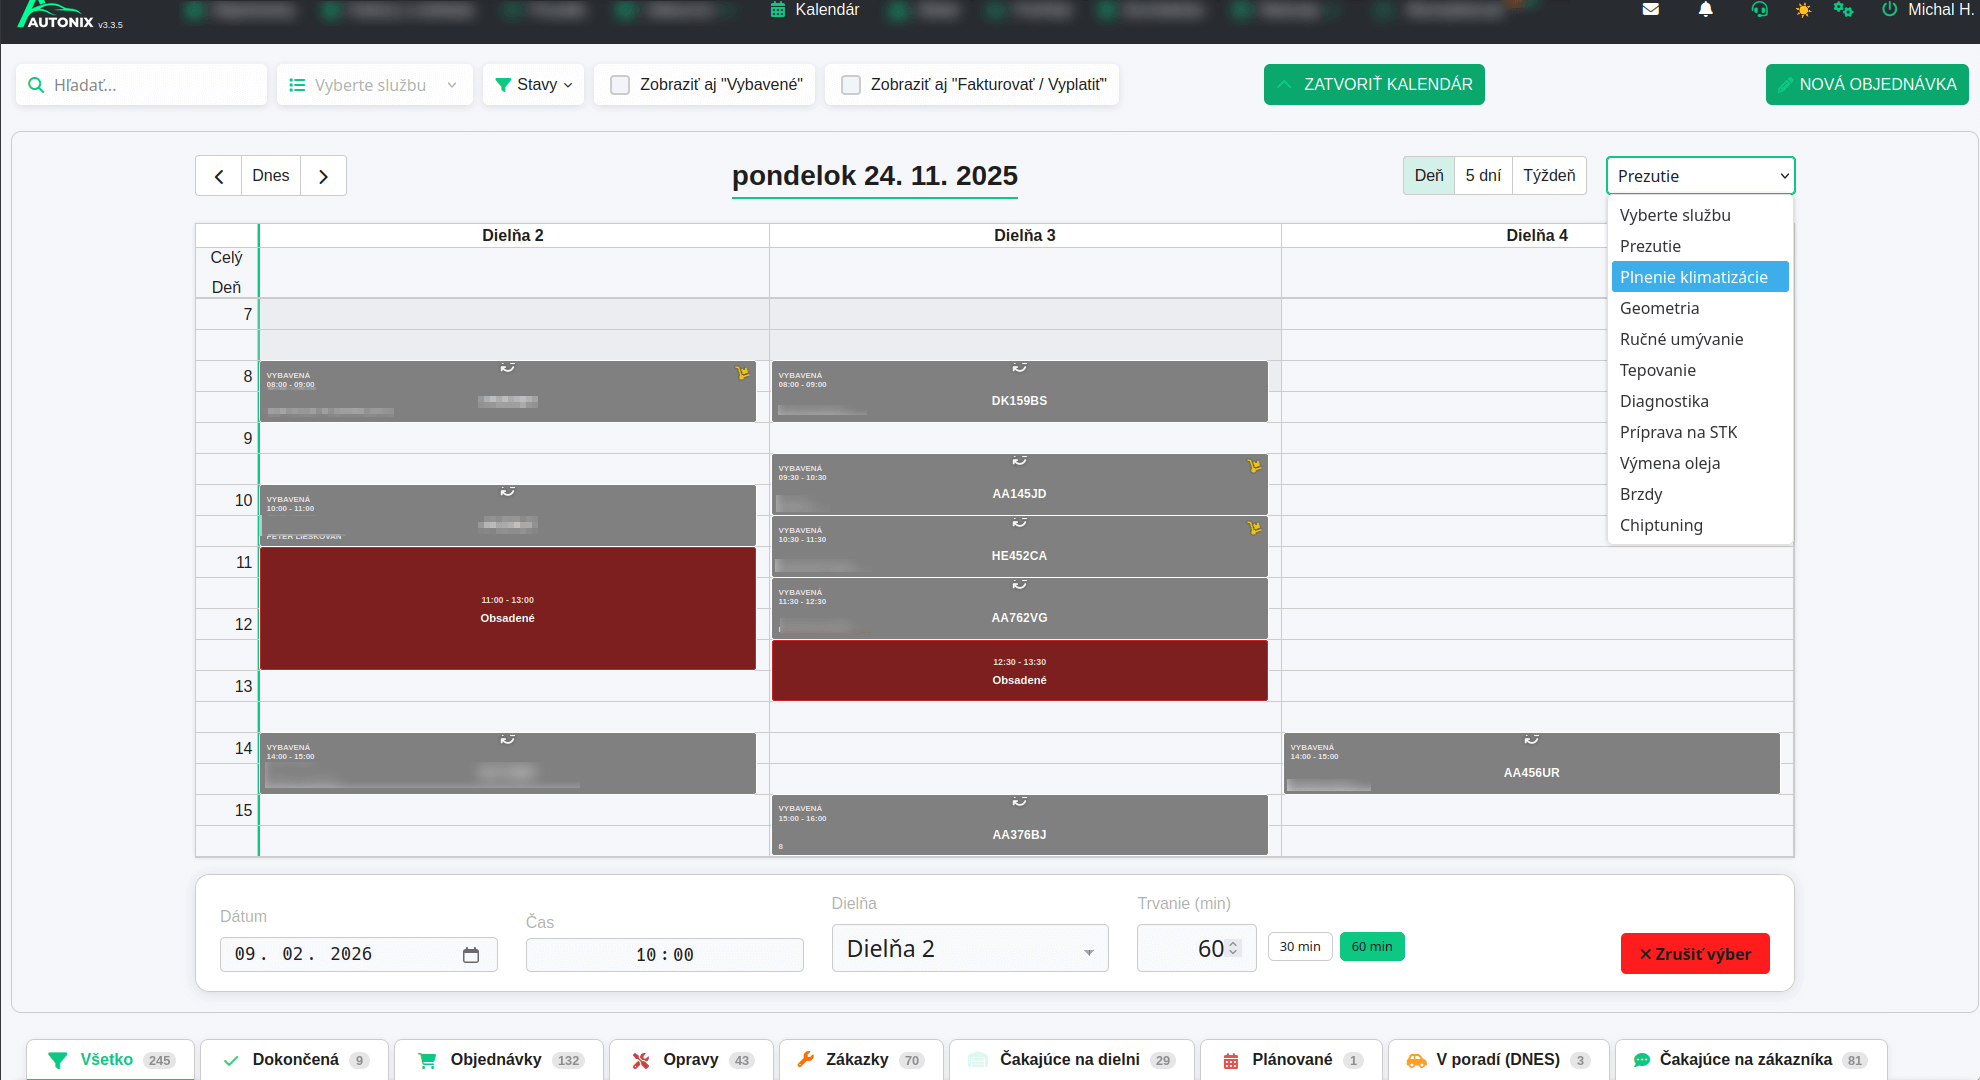1980x1080 pixels.
Task: Click the NOVÁ OBJEDNÁVKA button
Action: [x=1866, y=85]
